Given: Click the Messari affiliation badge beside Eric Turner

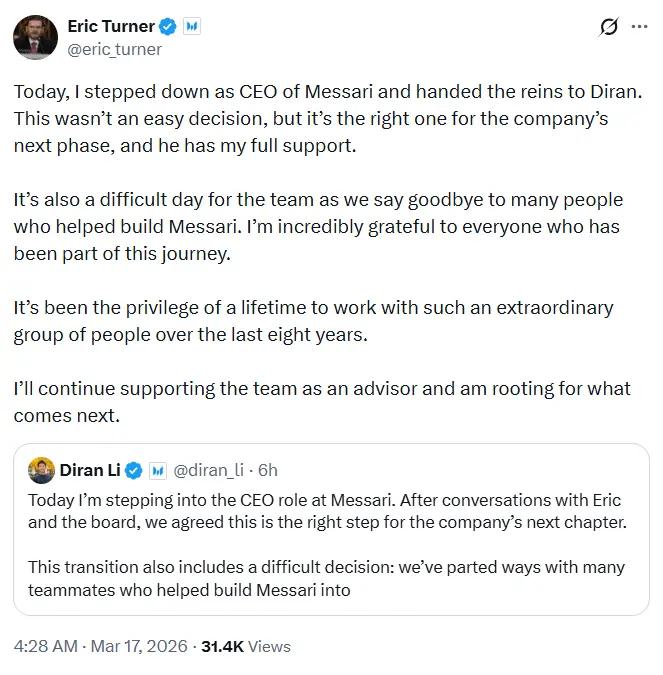Looking at the screenshot, I should click(192, 27).
